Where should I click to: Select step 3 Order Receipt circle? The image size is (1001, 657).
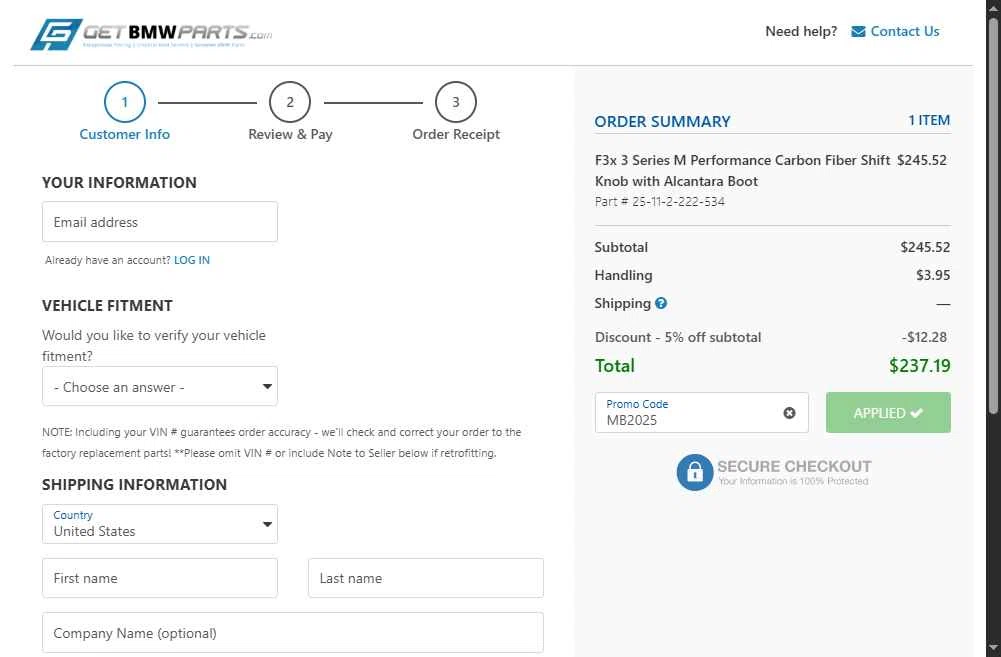point(456,102)
